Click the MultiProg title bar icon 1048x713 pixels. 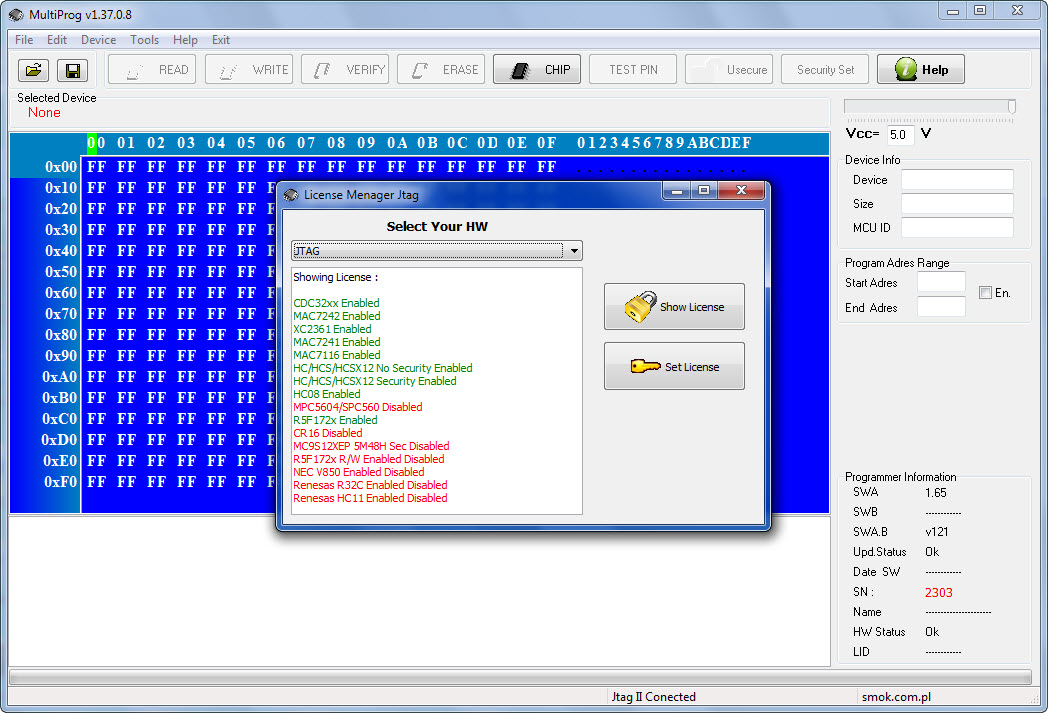coord(16,14)
